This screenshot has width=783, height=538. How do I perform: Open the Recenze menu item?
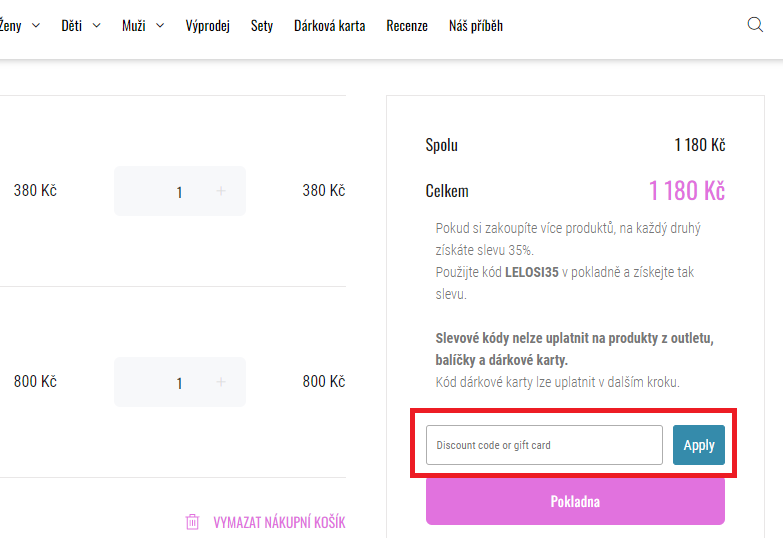(407, 26)
